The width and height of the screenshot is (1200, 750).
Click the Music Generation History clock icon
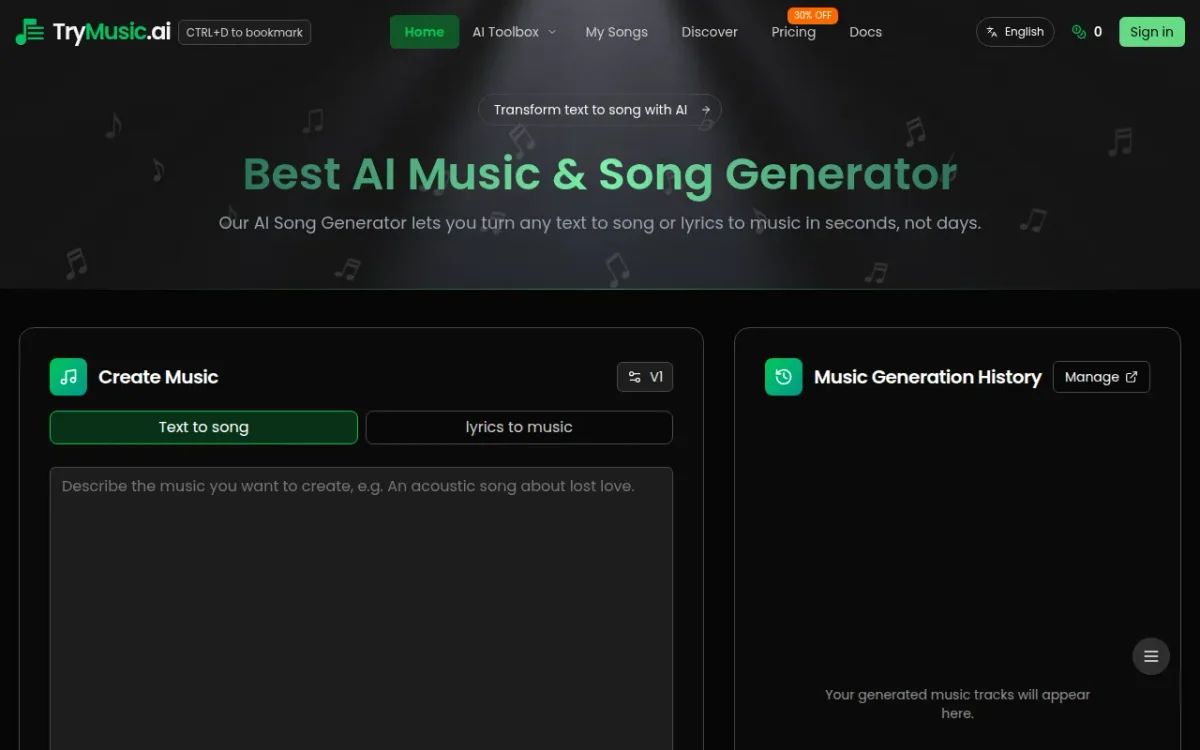click(x=784, y=377)
